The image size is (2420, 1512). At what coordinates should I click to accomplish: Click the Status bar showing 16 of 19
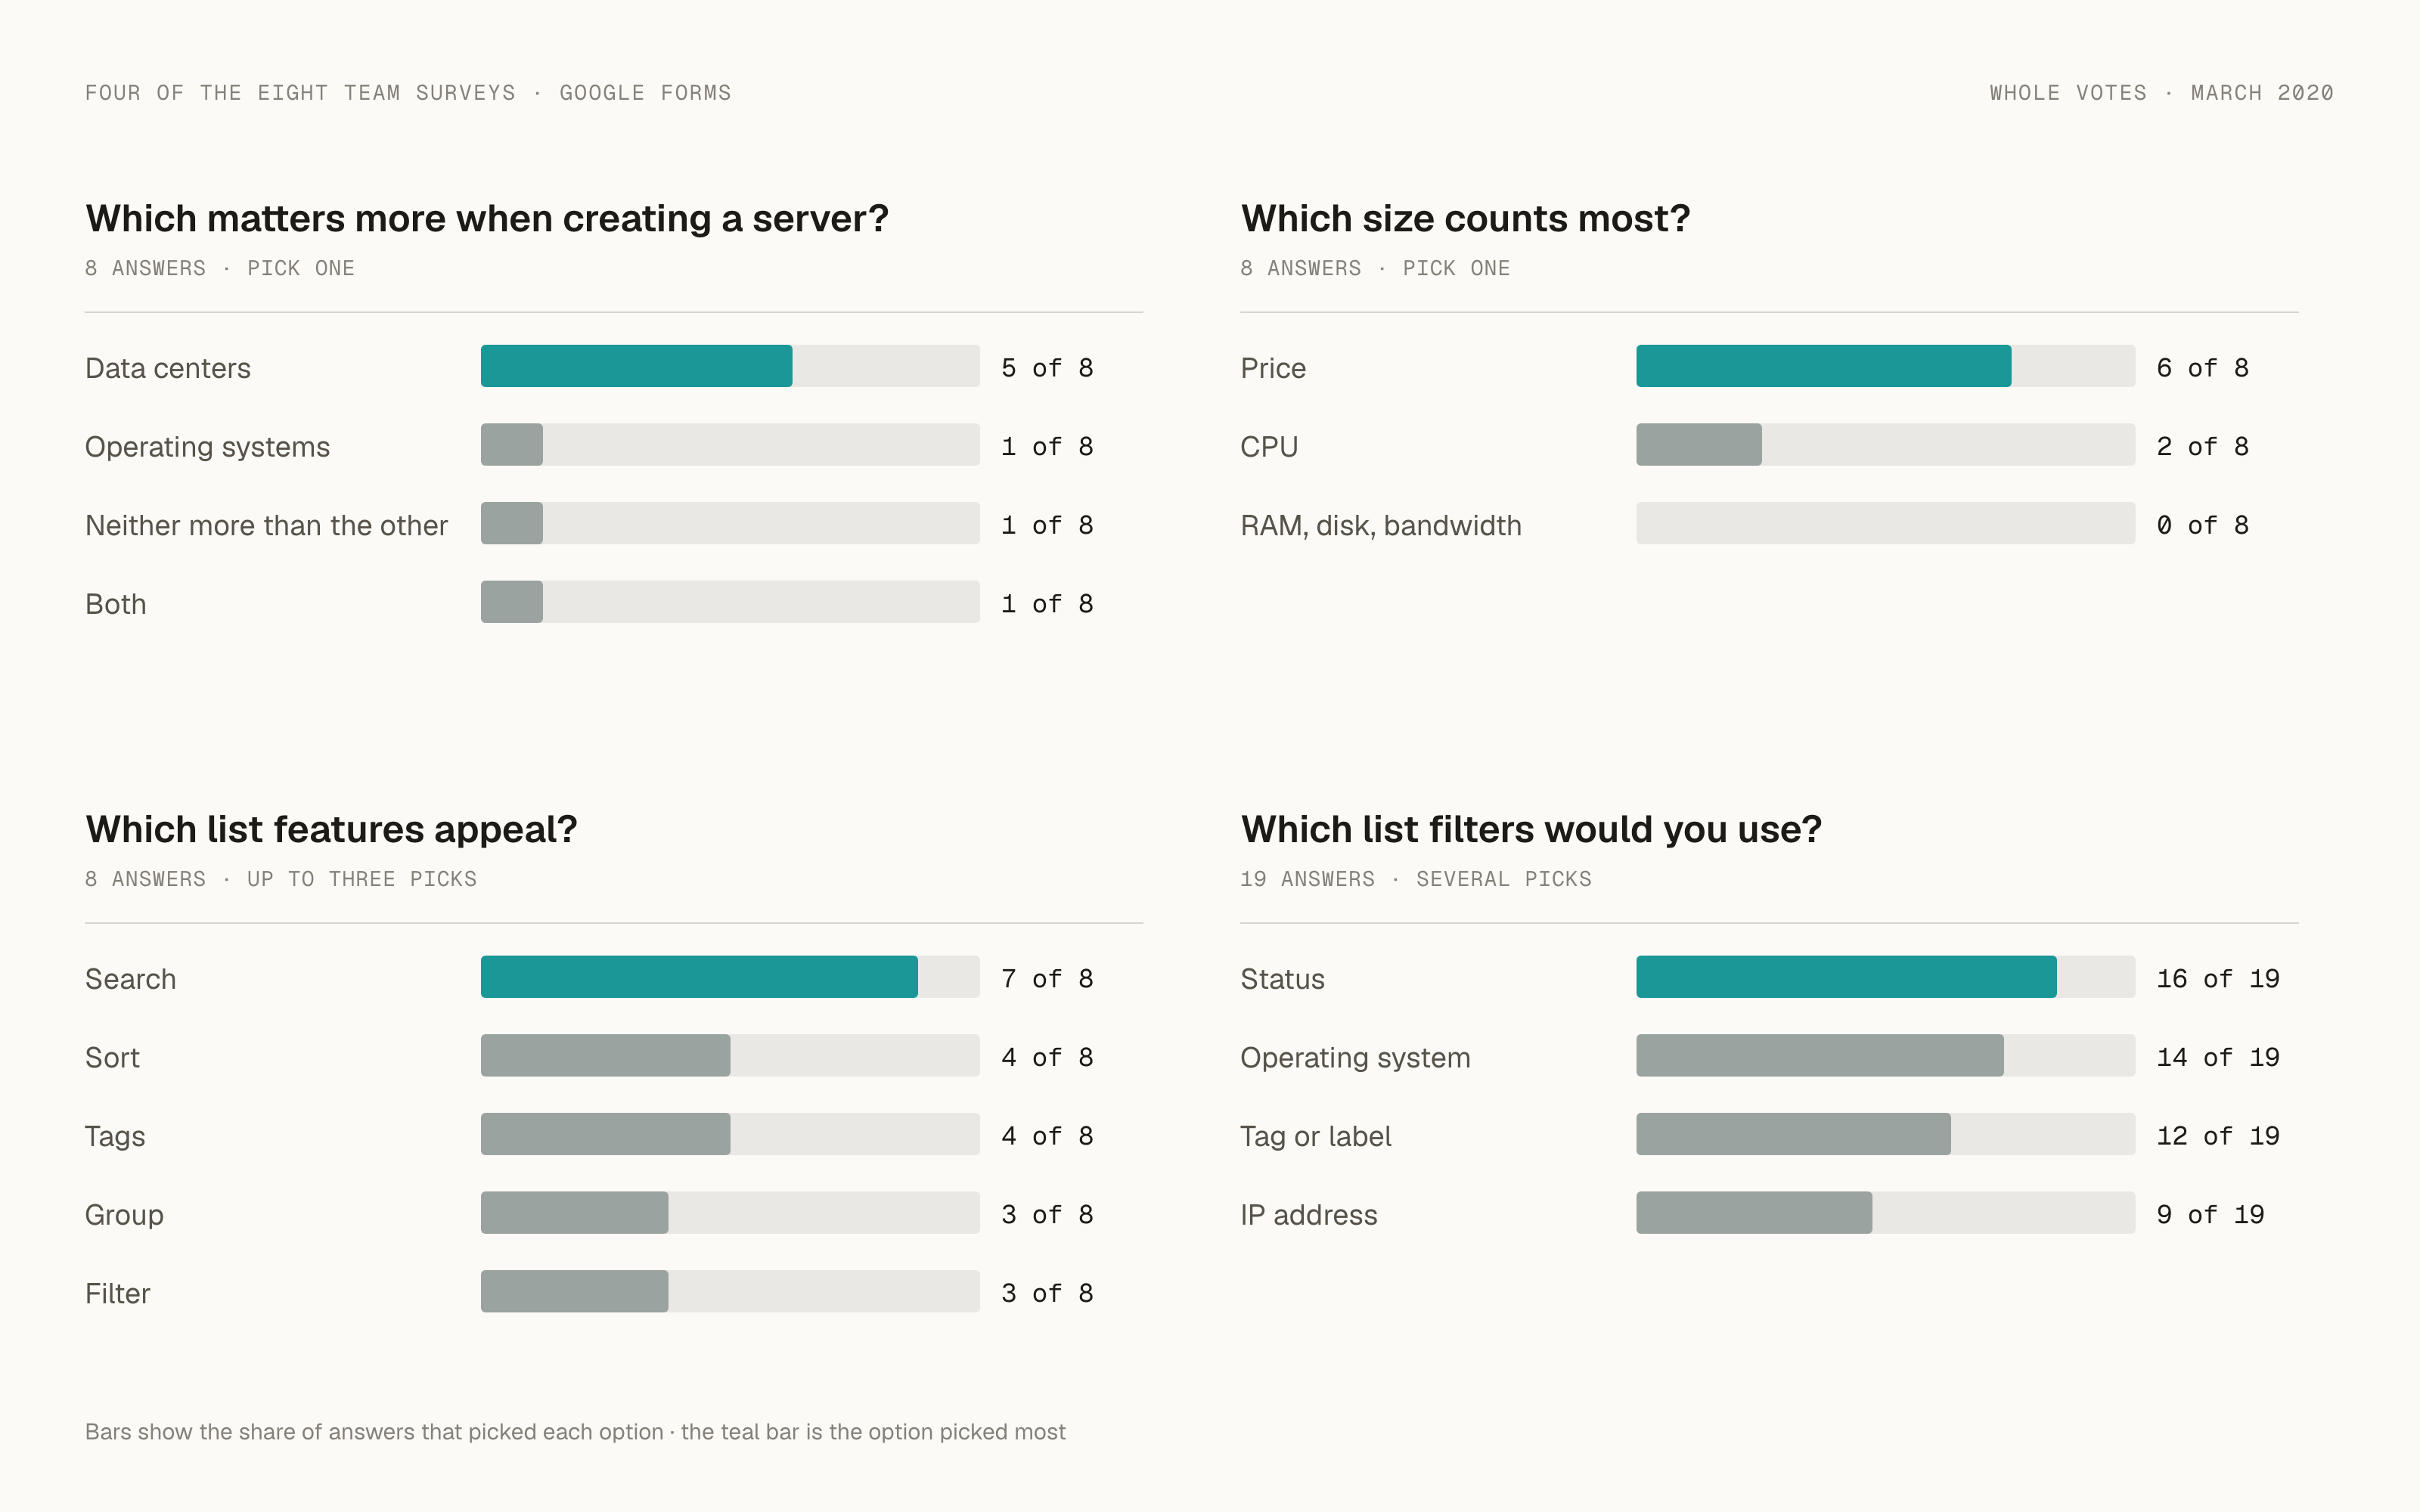click(x=1885, y=977)
